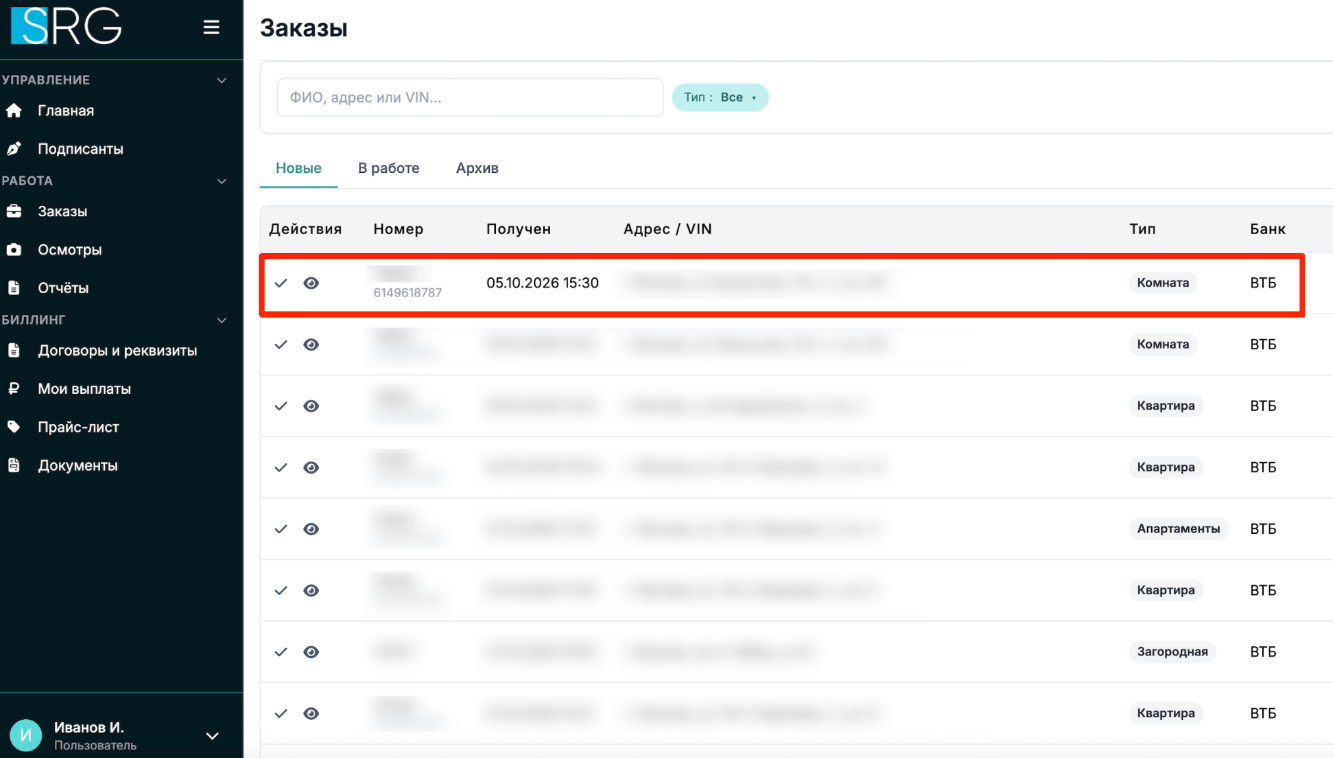
Task: Open the Подписанты page
Action: point(81,149)
